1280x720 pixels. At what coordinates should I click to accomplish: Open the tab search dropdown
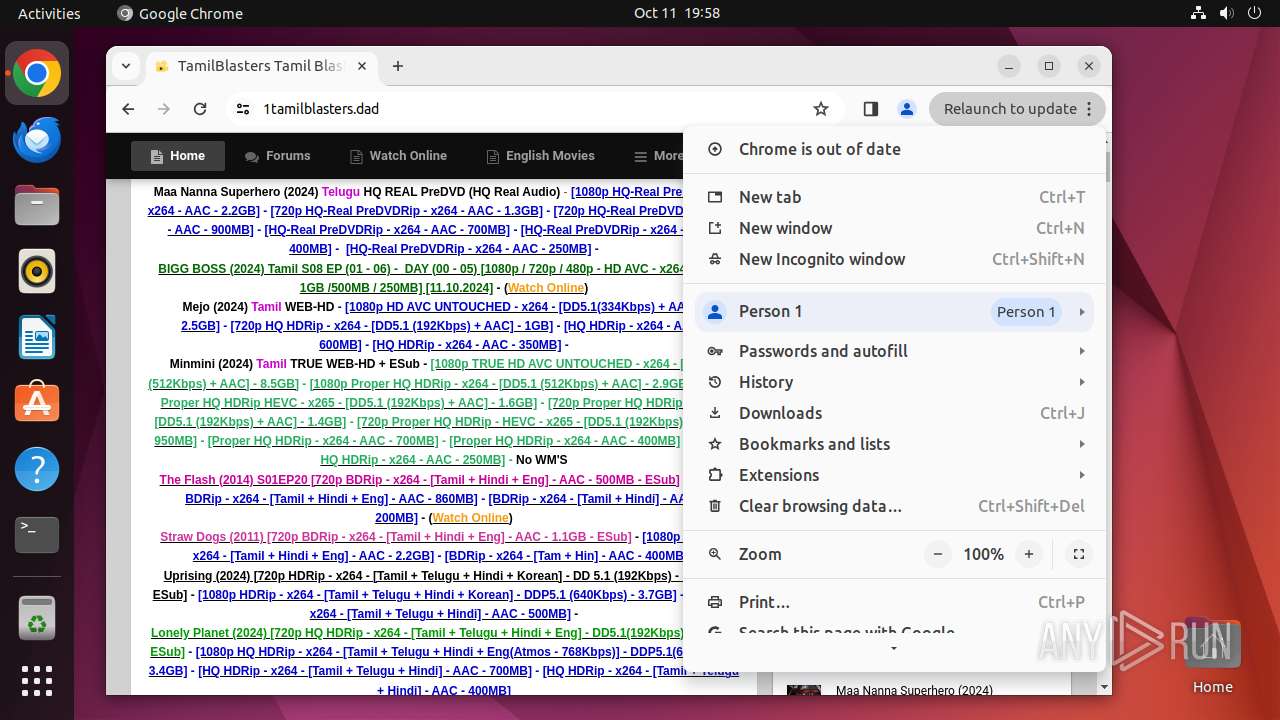click(126, 66)
